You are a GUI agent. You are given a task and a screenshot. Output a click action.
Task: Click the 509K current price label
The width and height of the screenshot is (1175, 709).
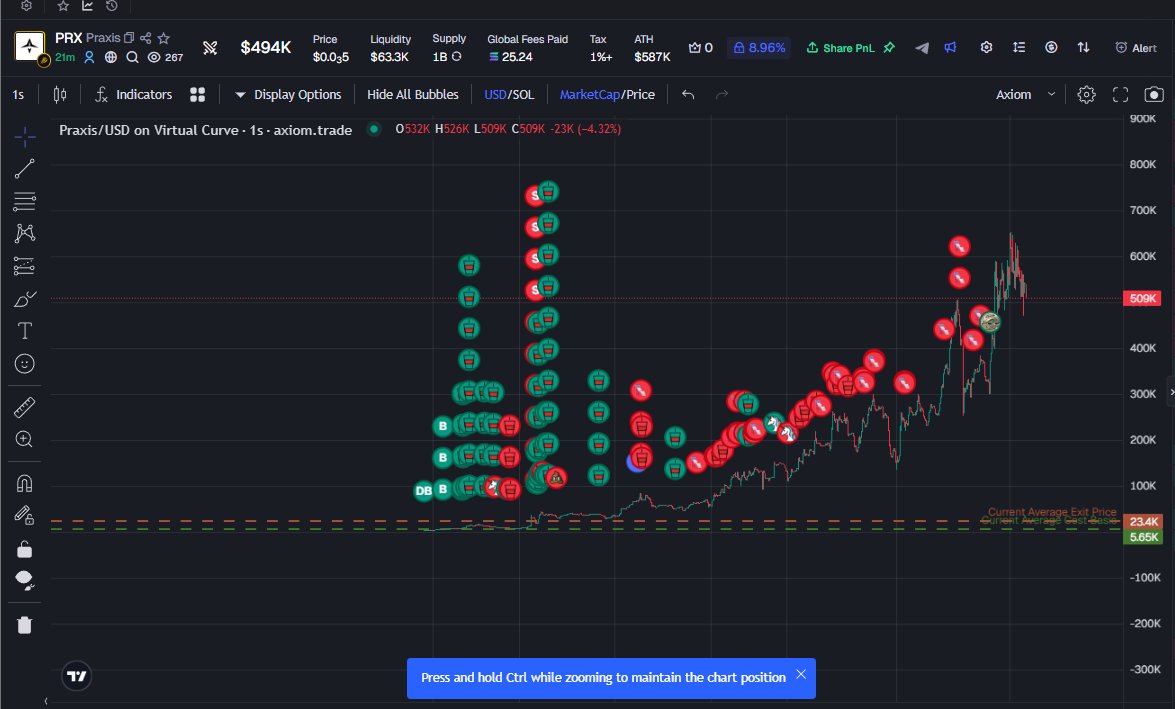tap(1142, 298)
